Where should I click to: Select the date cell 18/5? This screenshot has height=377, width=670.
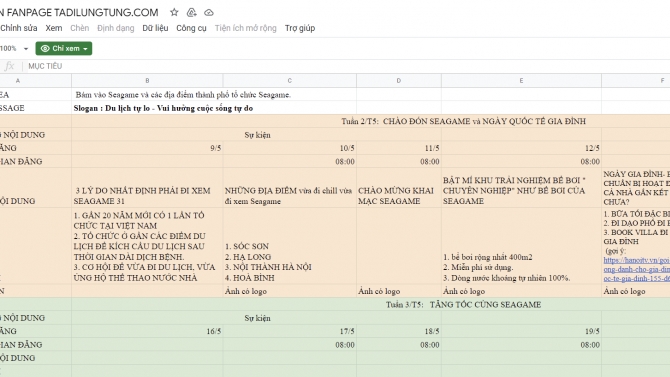tap(399, 331)
